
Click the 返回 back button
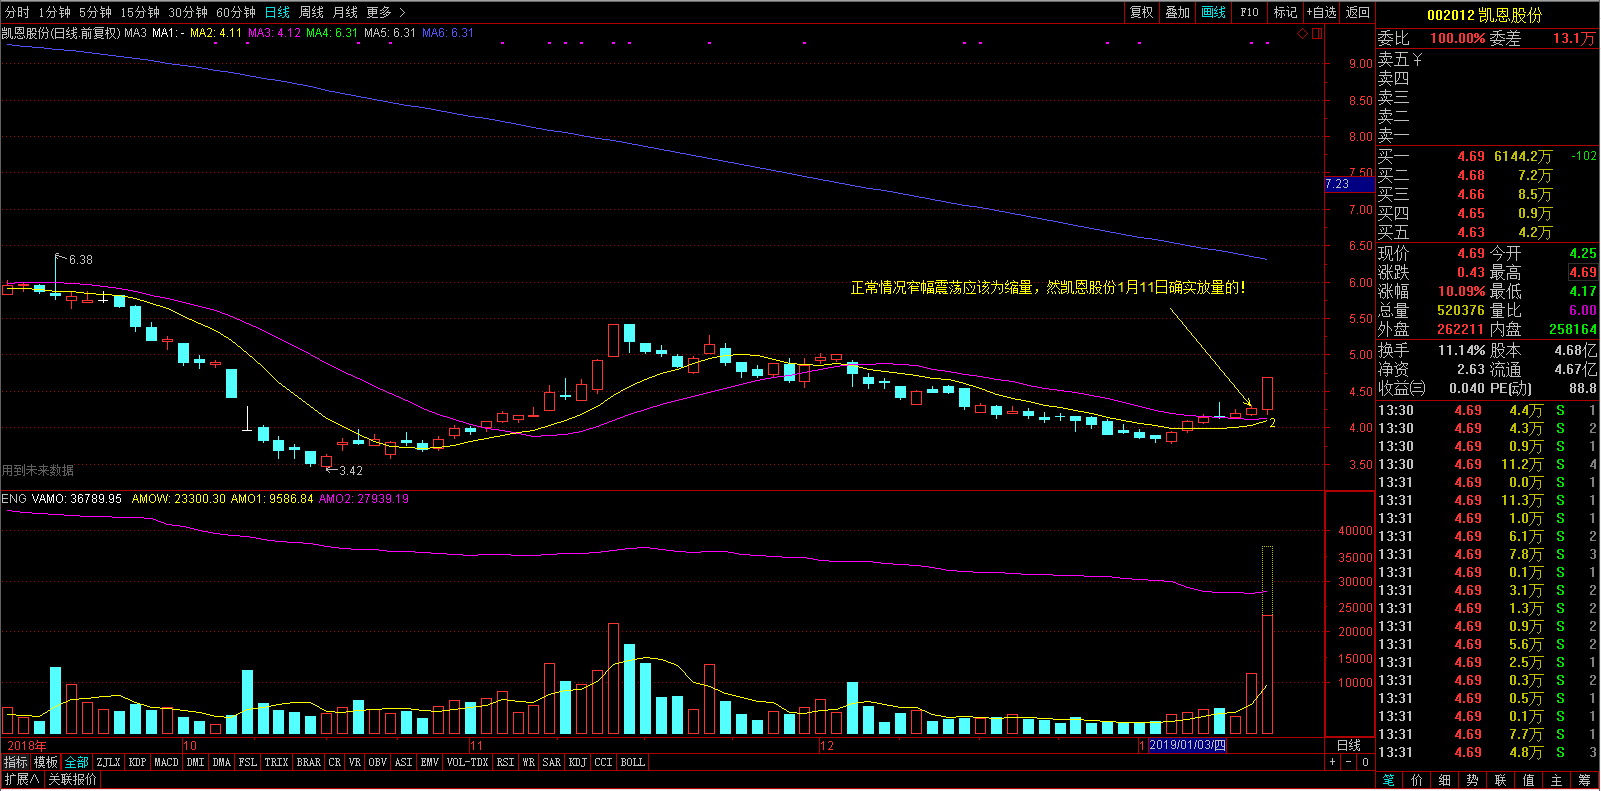(x=1357, y=12)
